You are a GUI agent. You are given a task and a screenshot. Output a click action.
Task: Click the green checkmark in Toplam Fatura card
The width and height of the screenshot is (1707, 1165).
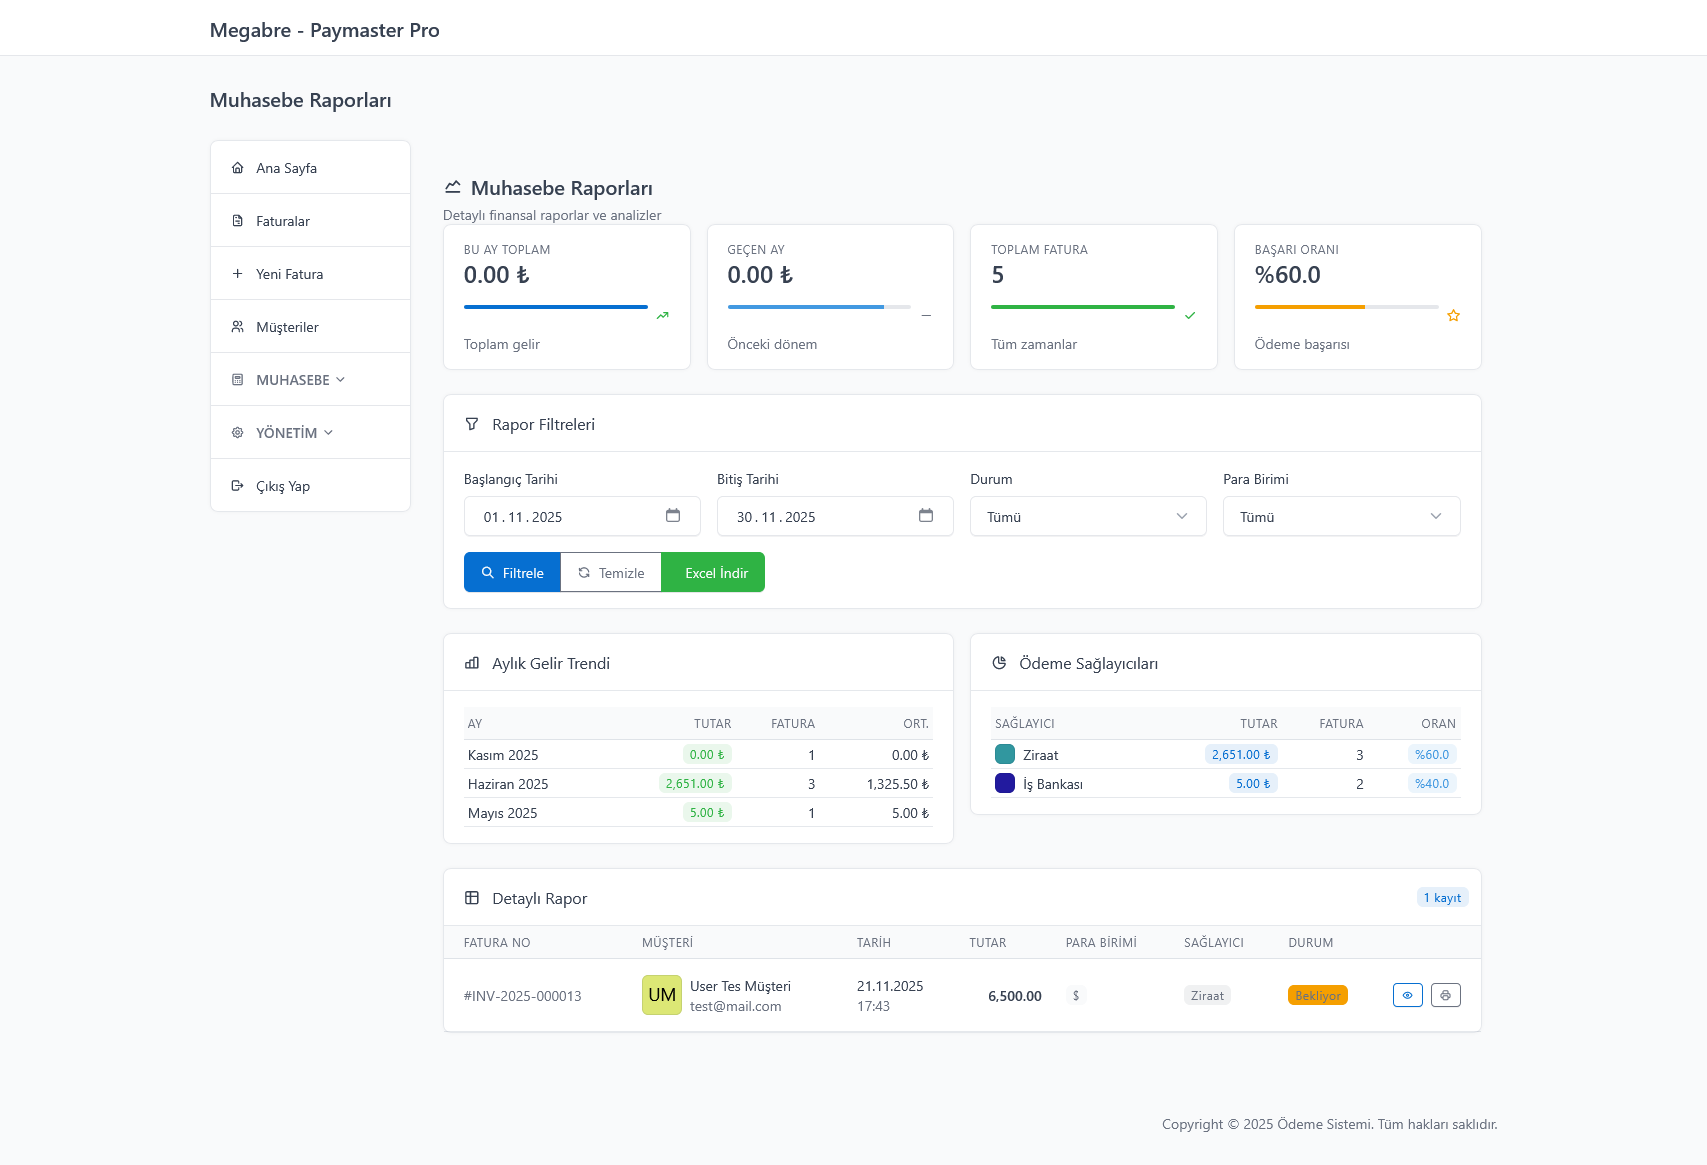(1190, 316)
